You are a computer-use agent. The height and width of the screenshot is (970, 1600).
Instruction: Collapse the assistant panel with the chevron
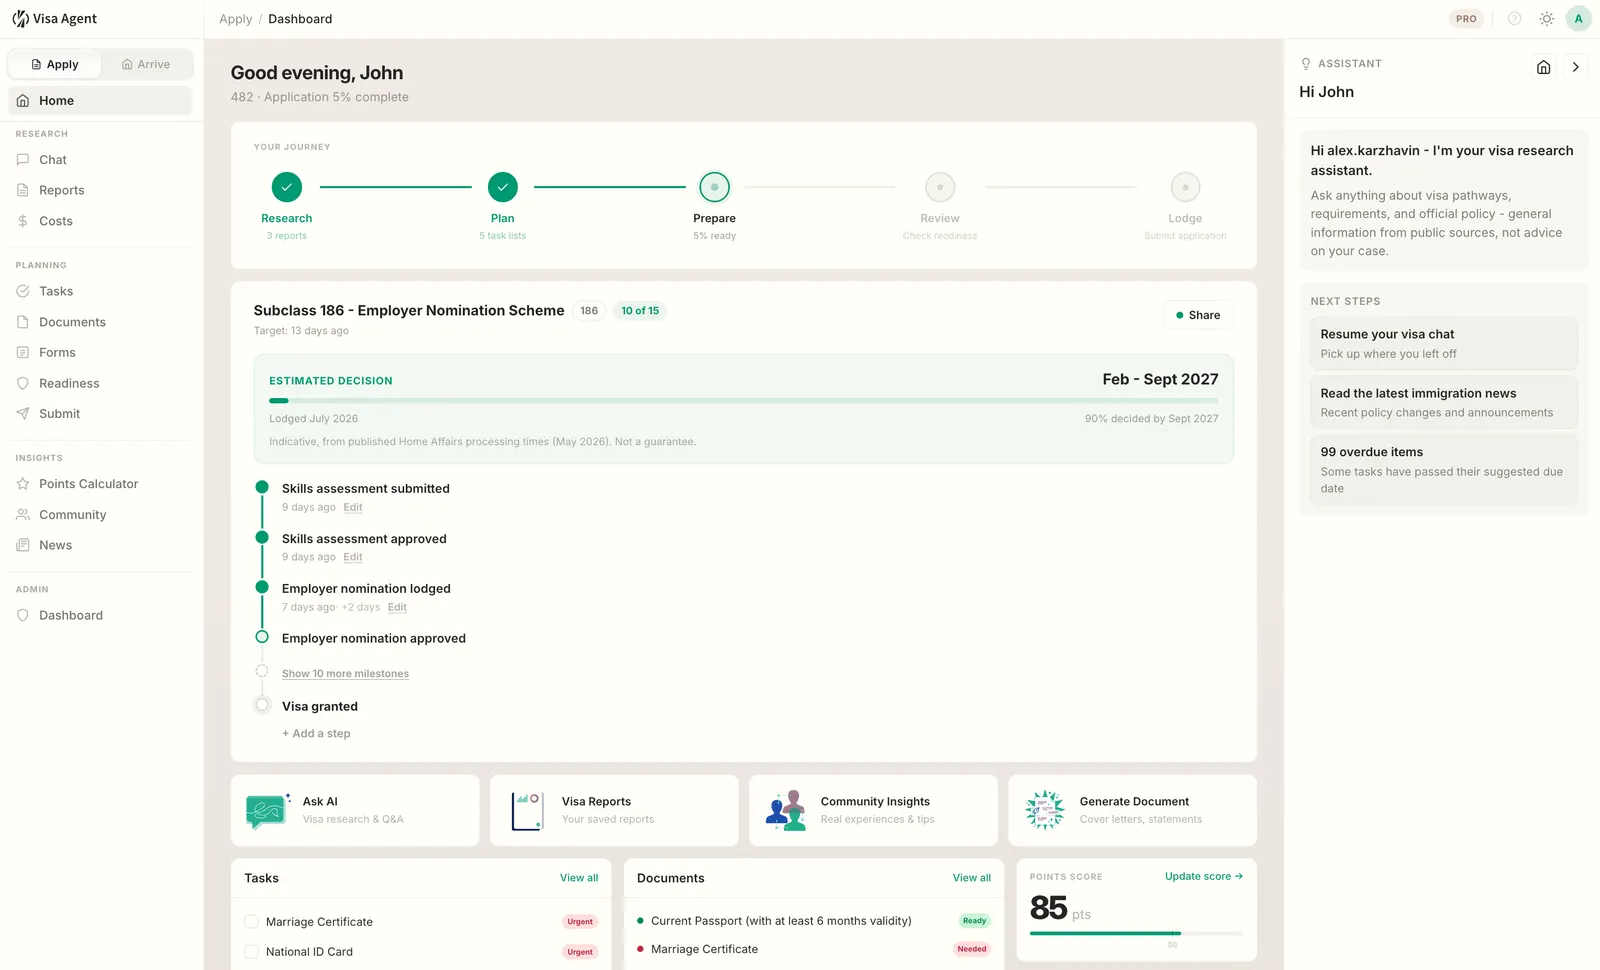1576,67
